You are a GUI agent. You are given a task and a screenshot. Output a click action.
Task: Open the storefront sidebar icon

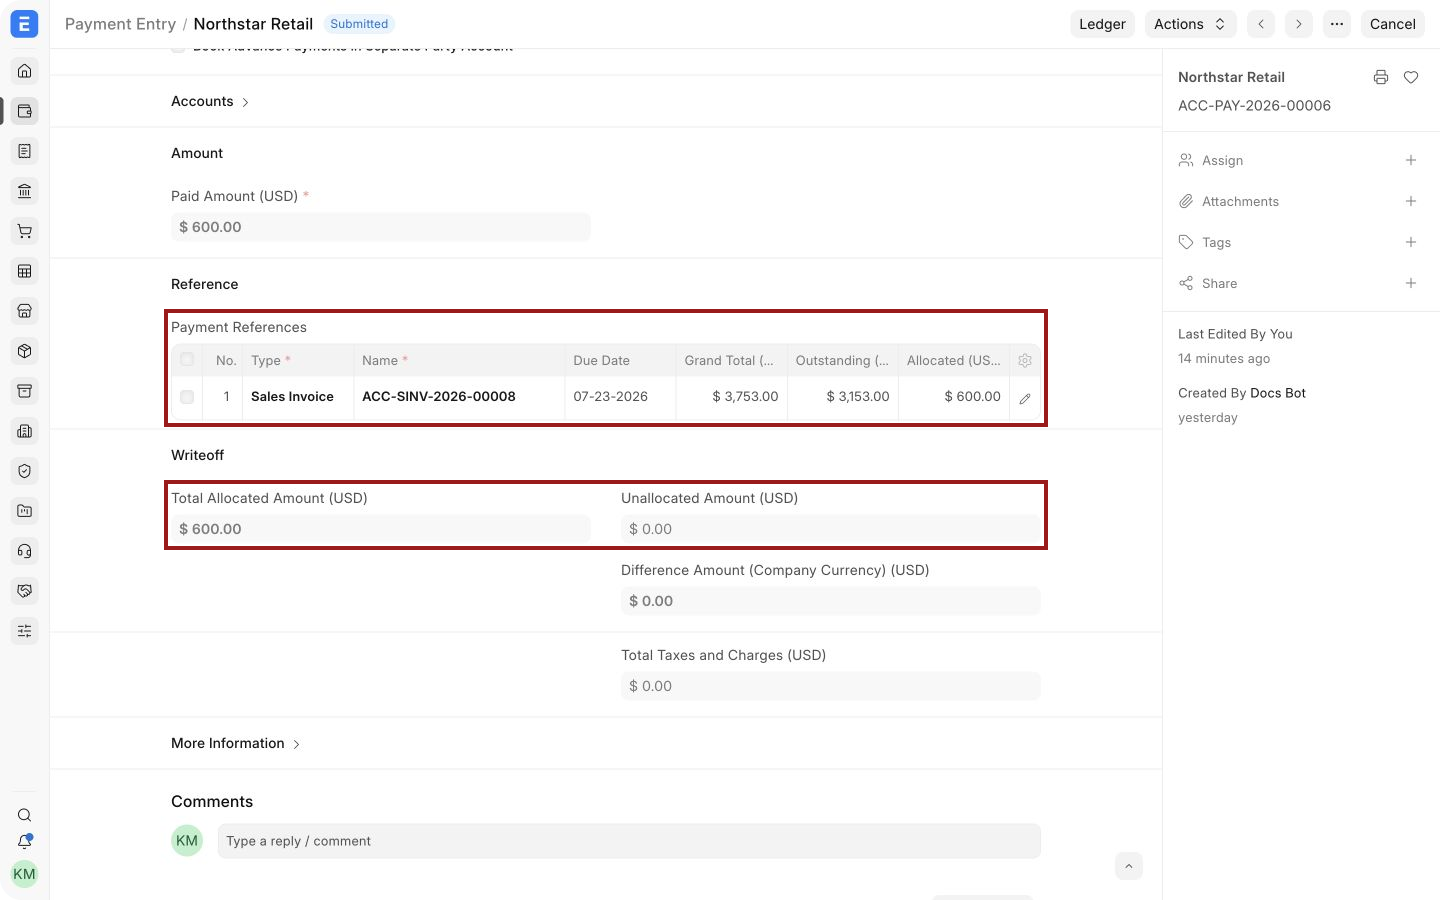[25, 311]
